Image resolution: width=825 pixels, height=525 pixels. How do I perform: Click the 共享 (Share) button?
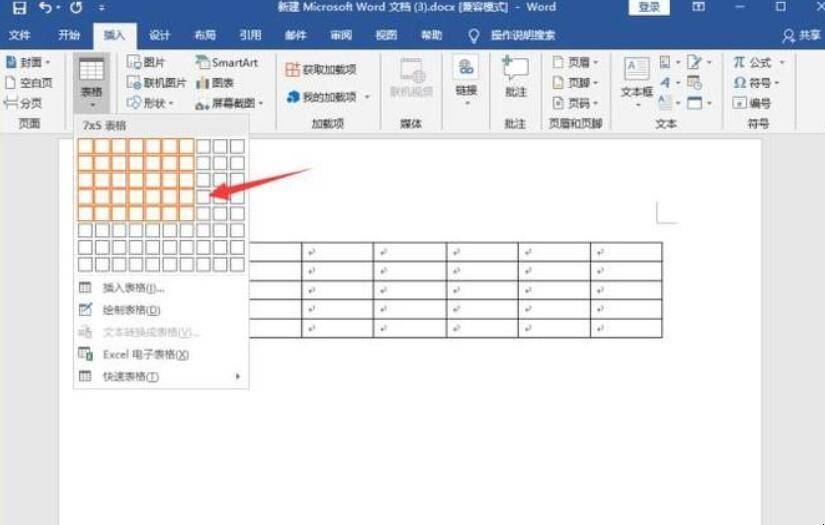tap(801, 35)
